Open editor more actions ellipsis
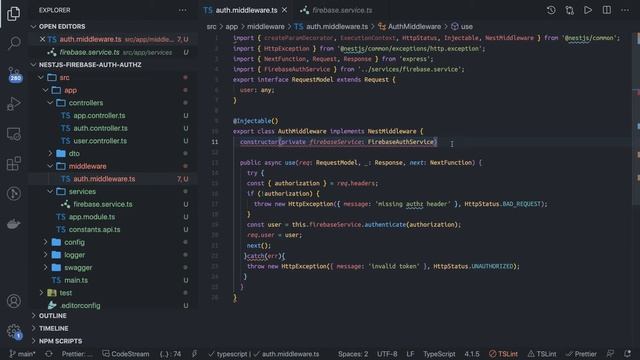Image resolution: width=640 pixels, height=360 pixels. [625, 10]
